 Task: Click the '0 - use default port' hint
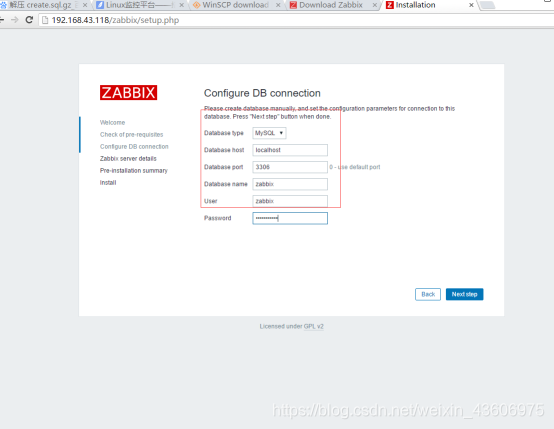click(355, 167)
